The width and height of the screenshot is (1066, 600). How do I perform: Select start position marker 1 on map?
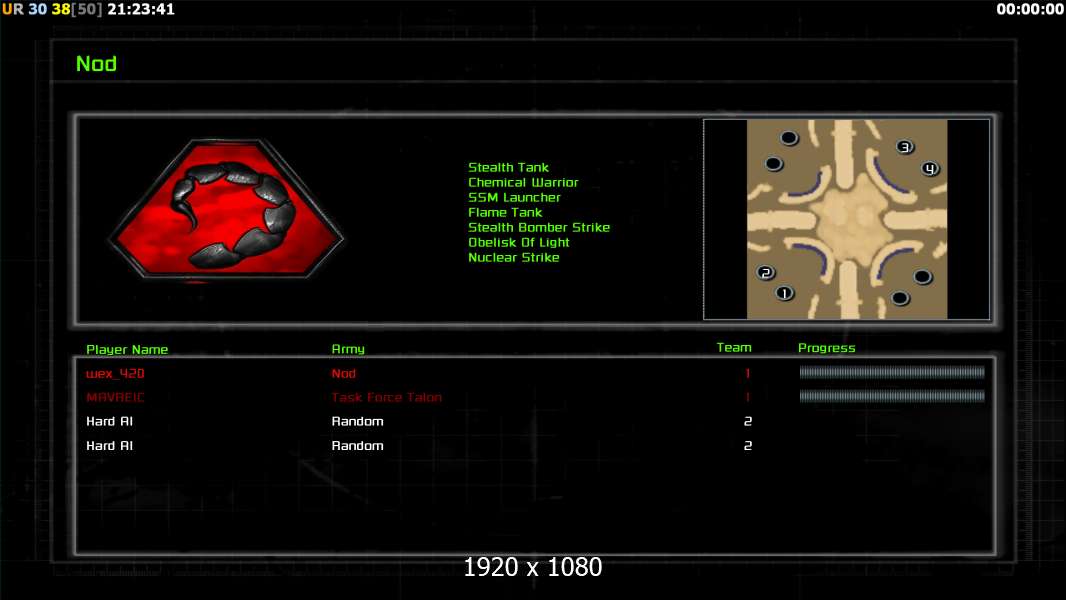click(x=785, y=294)
